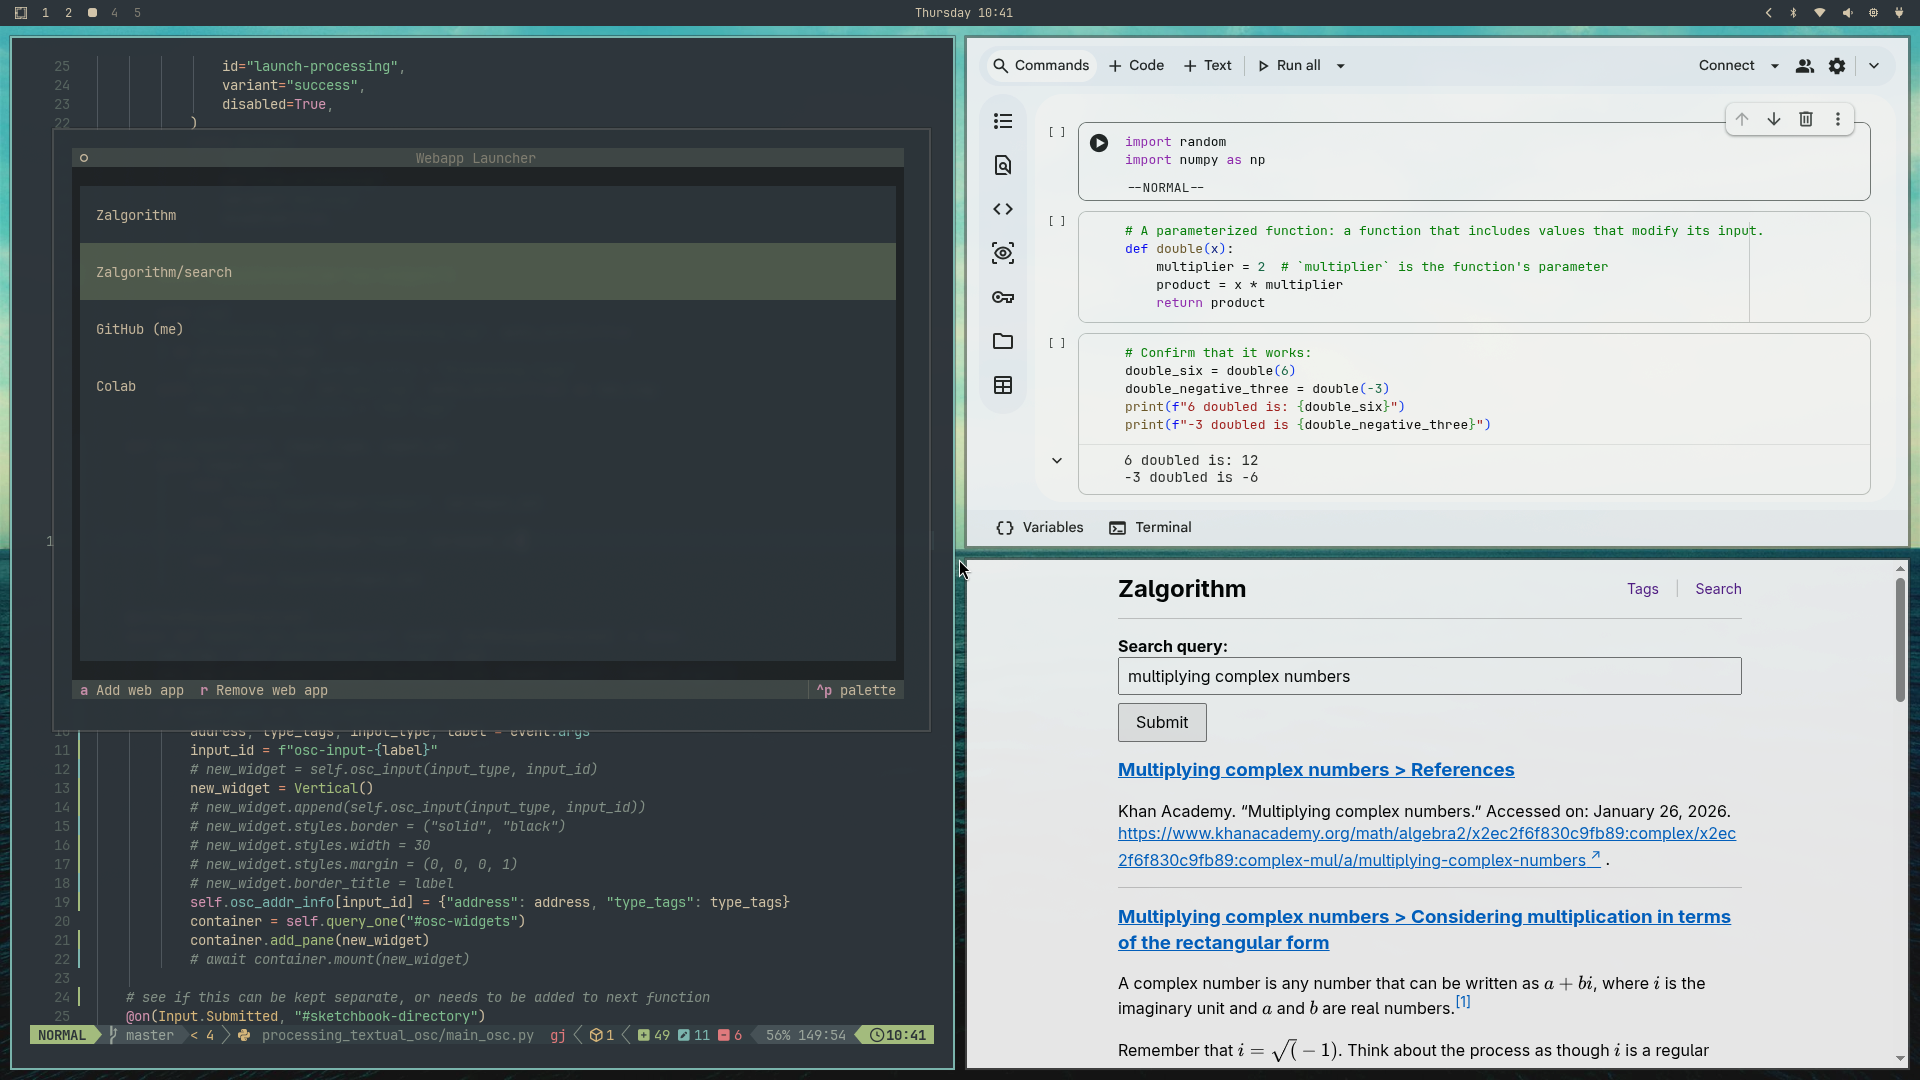Open the Tags tab on the Zalgorithm page

[x=1643, y=589]
